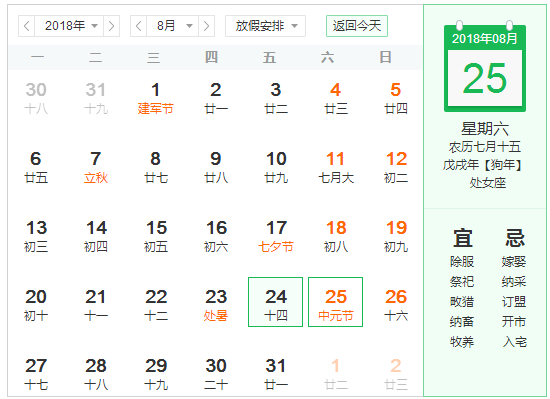Screen dimensions: 550x399
Task: Select August 13 初三
Action: tap(36, 236)
